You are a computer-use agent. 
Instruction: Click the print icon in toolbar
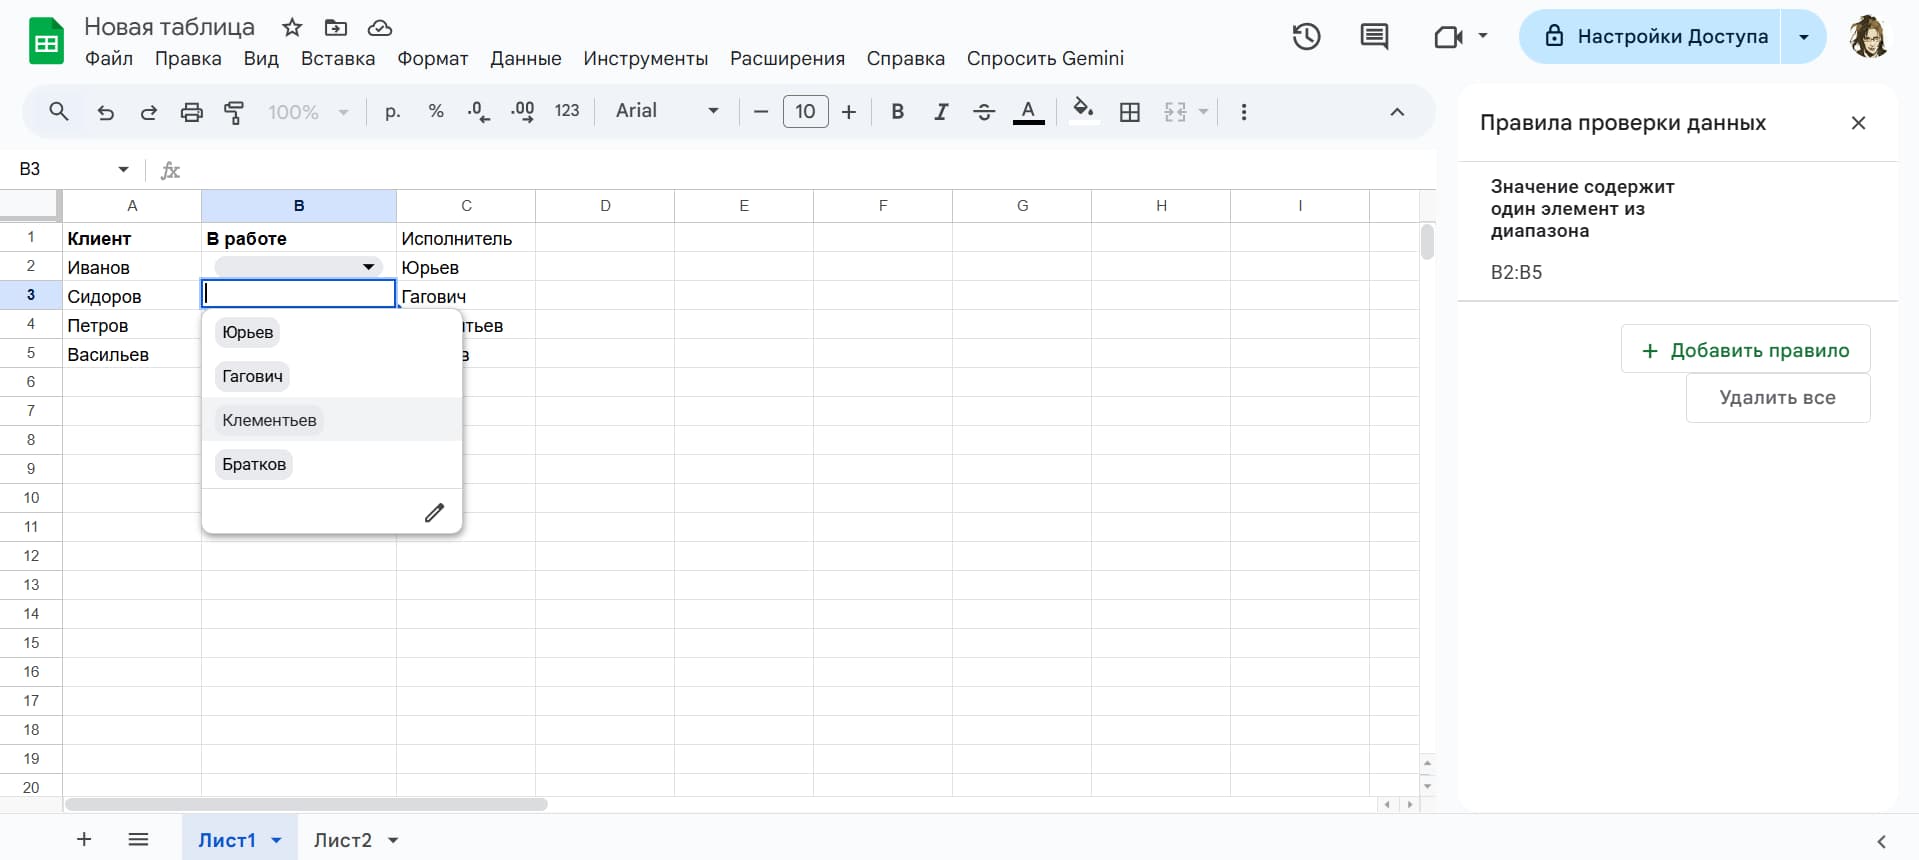[191, 112]
